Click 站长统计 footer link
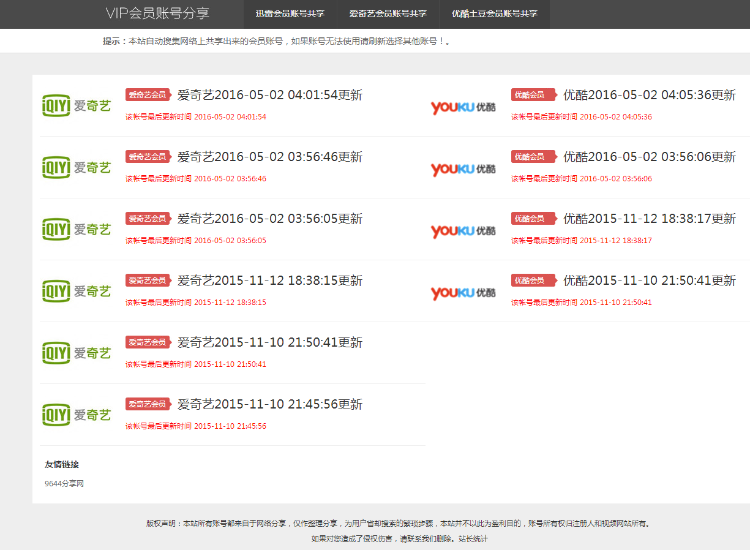Viewport: 750px width, 550px height. (473, 539)
